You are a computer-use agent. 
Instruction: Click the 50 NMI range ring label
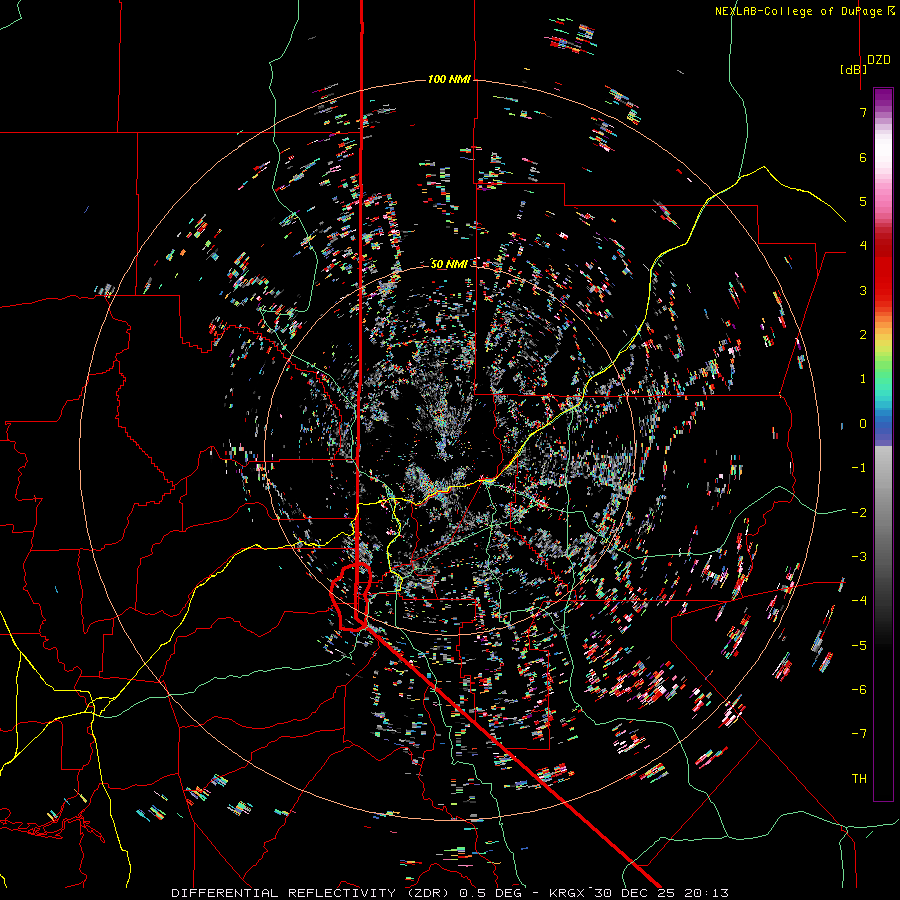(449, 264)
